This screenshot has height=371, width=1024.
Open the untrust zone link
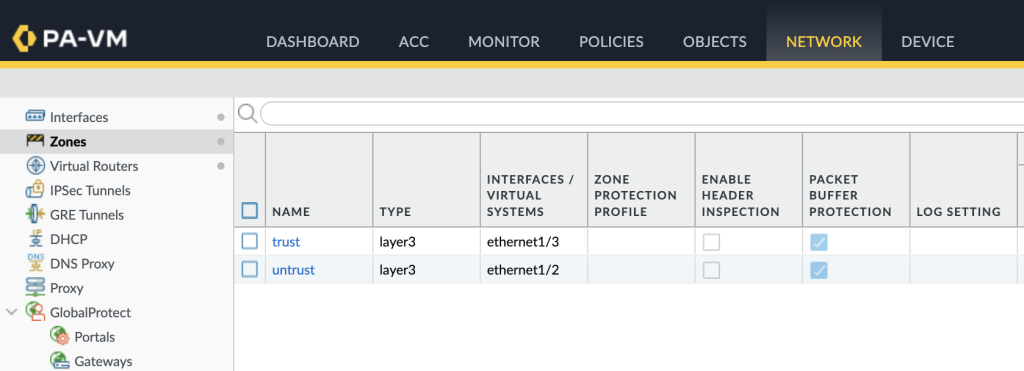(x=293, y=270)
